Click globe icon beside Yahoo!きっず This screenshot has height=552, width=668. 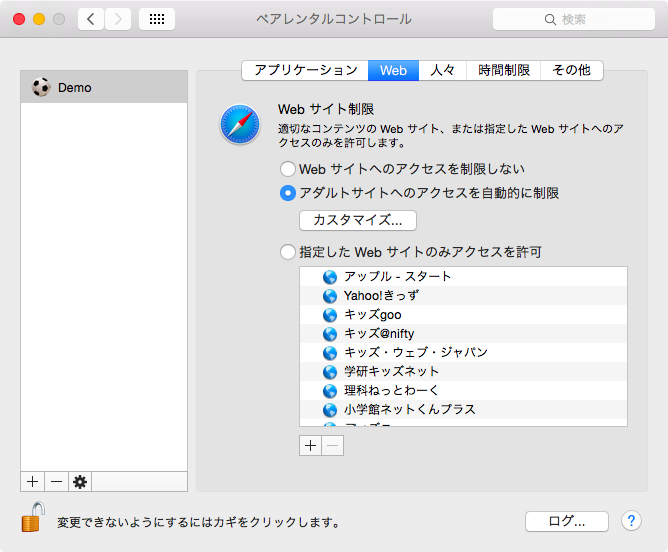pyautogui.click(x=330, y=296)
